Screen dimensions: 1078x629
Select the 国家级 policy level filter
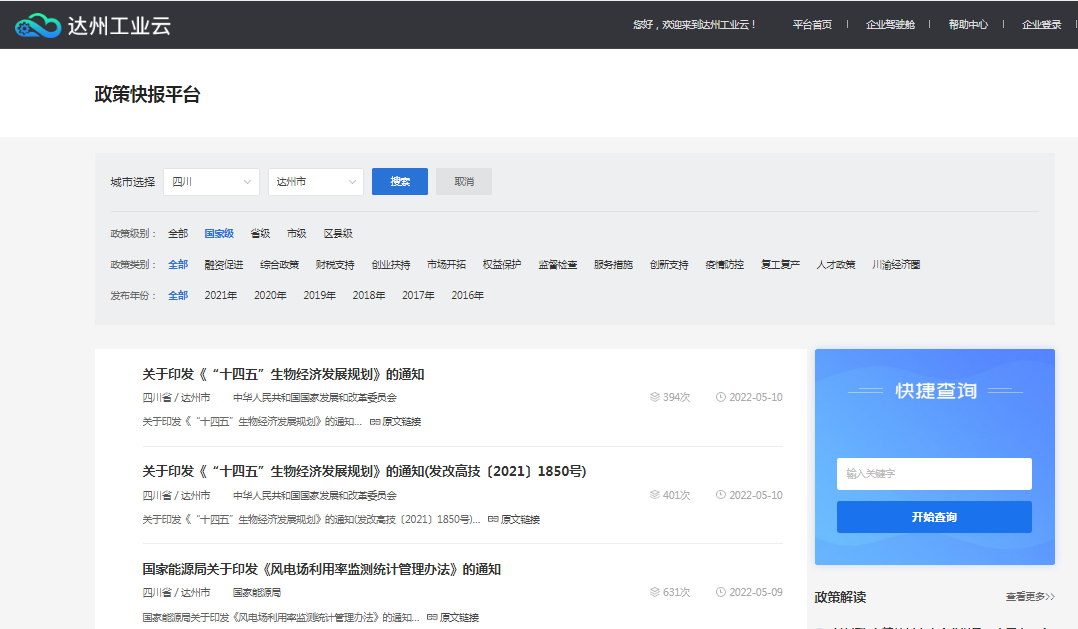(219, 234)
